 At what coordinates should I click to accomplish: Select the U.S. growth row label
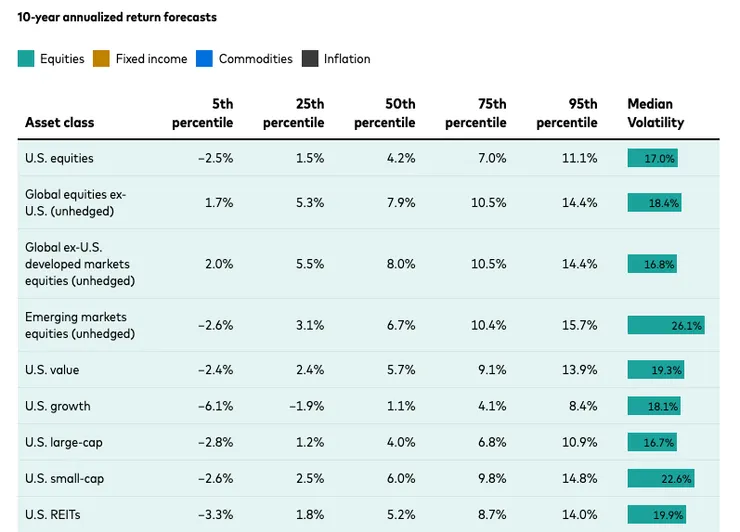coord(57,406)
